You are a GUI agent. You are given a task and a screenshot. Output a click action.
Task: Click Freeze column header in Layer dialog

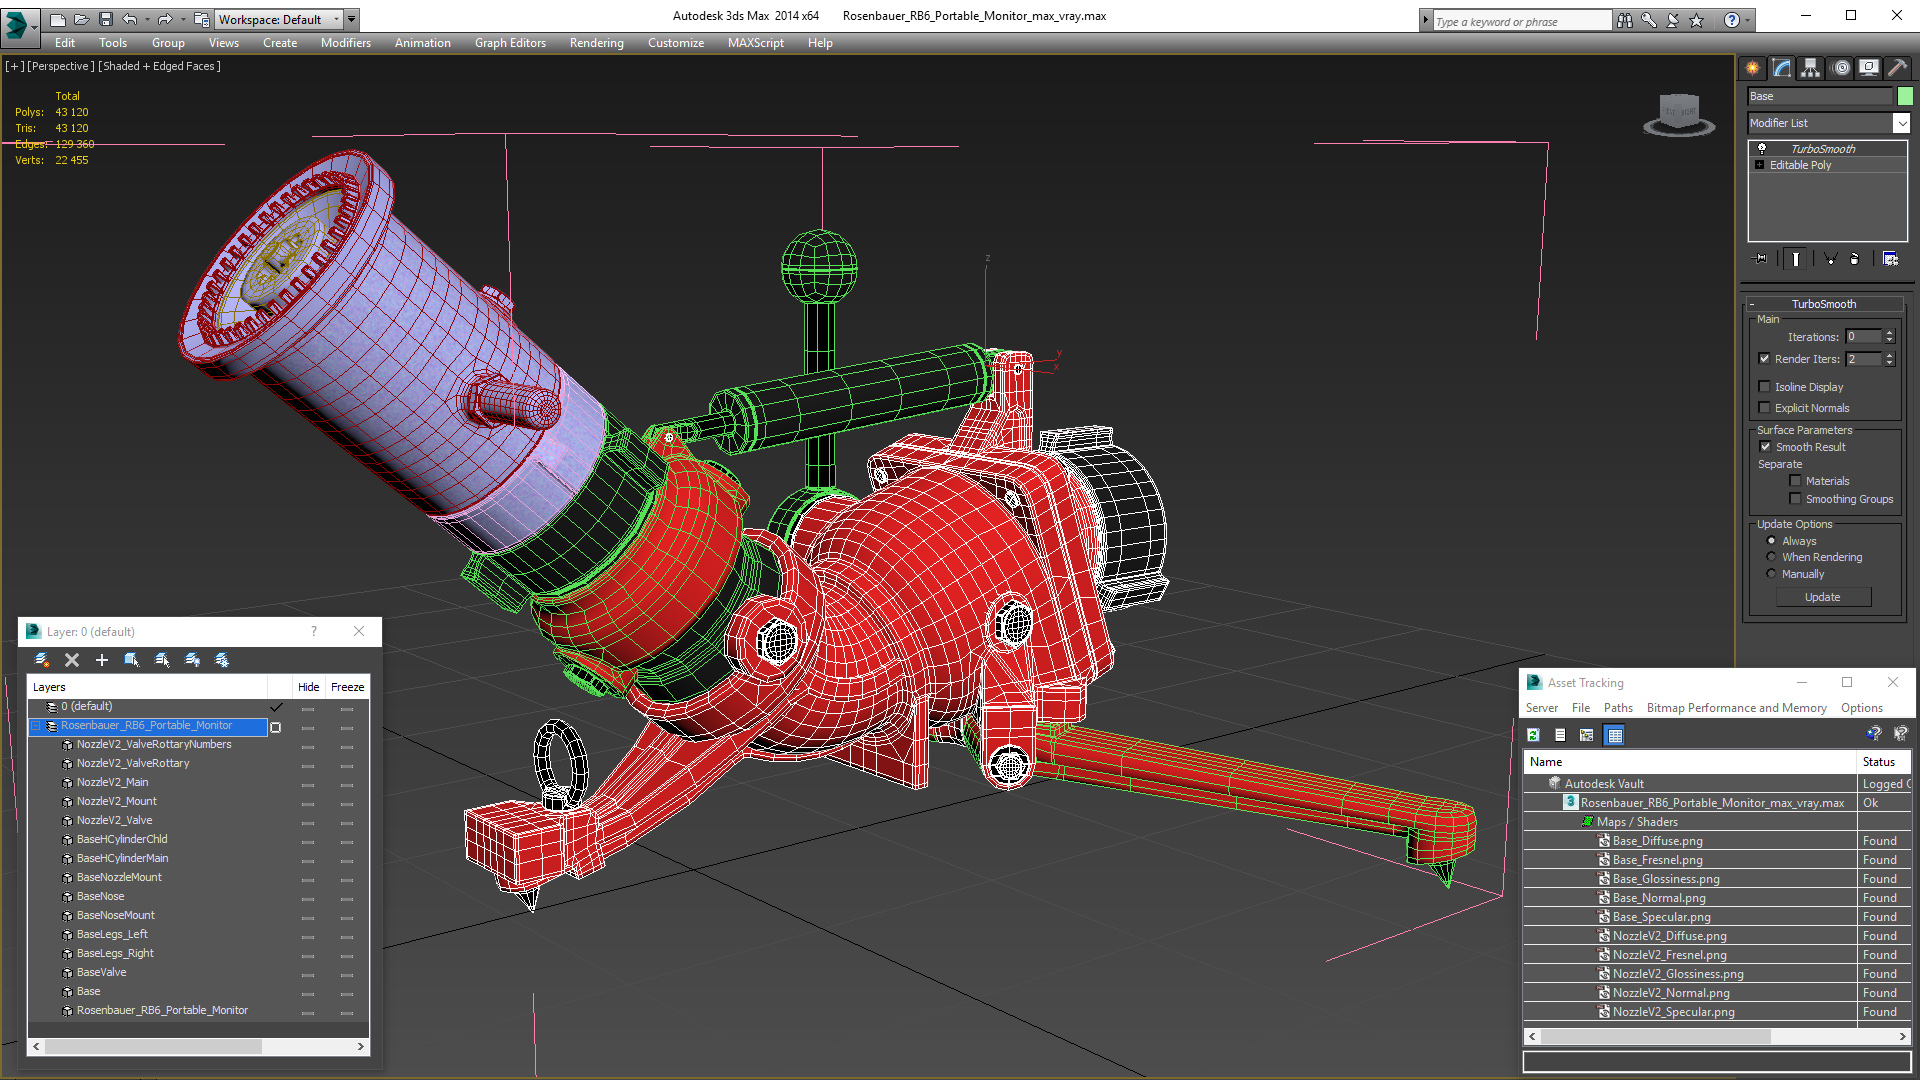click(x=347, y=687)
